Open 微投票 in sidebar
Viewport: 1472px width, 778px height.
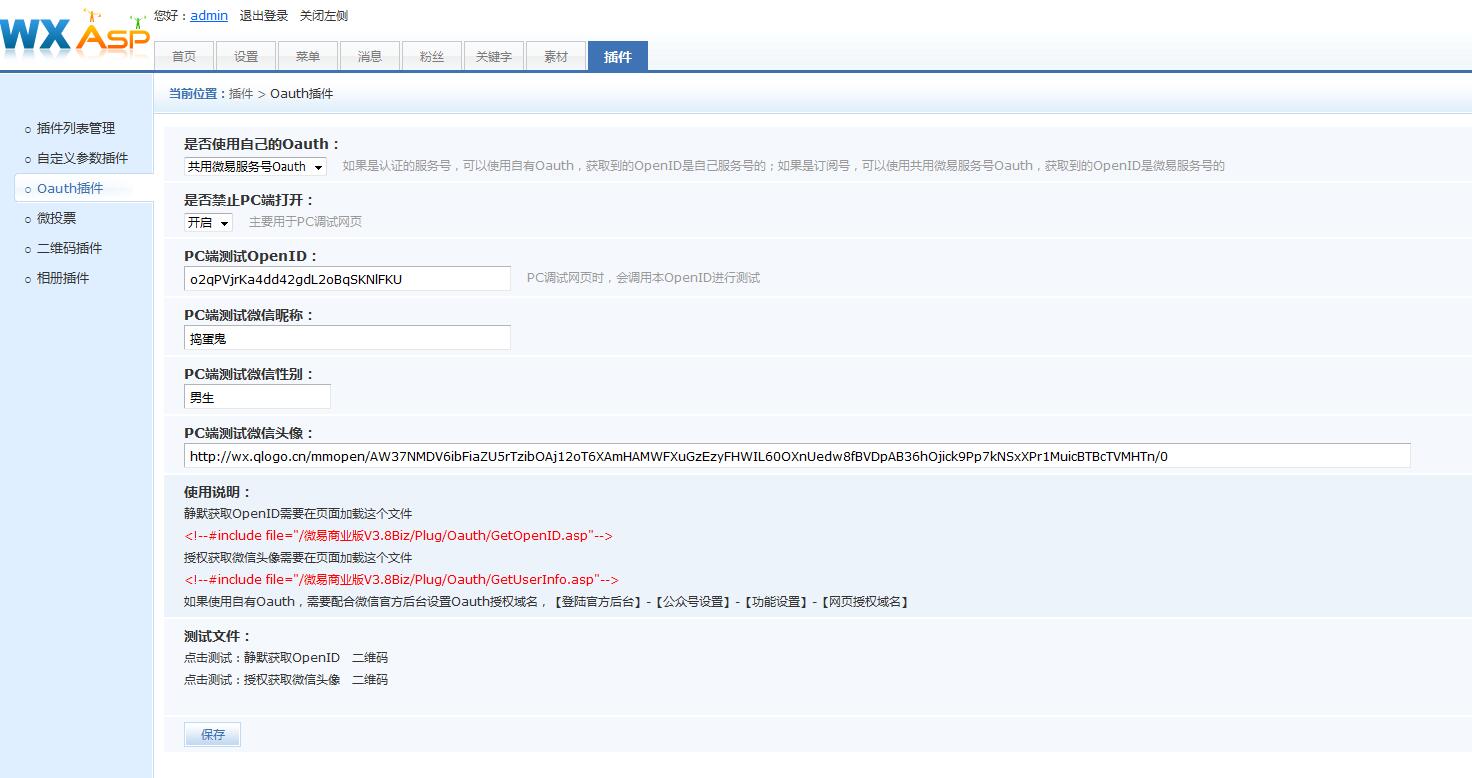coord(56,218)
